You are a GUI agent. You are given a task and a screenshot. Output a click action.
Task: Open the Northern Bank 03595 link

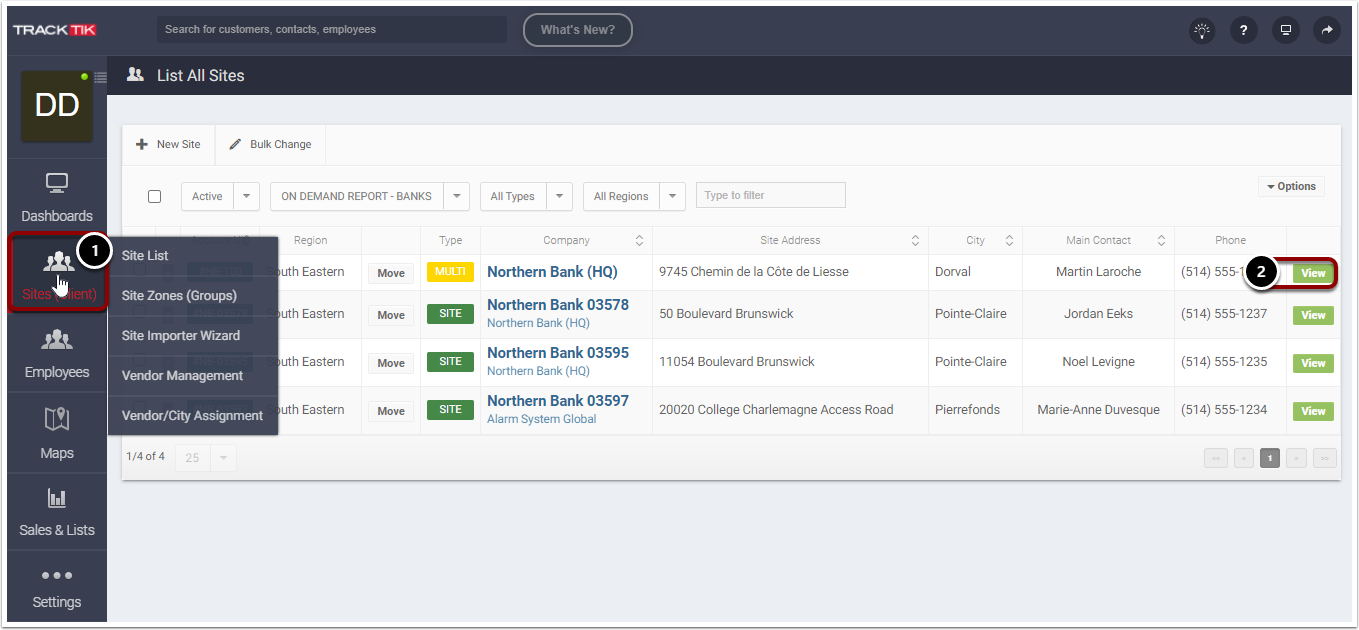558,353
